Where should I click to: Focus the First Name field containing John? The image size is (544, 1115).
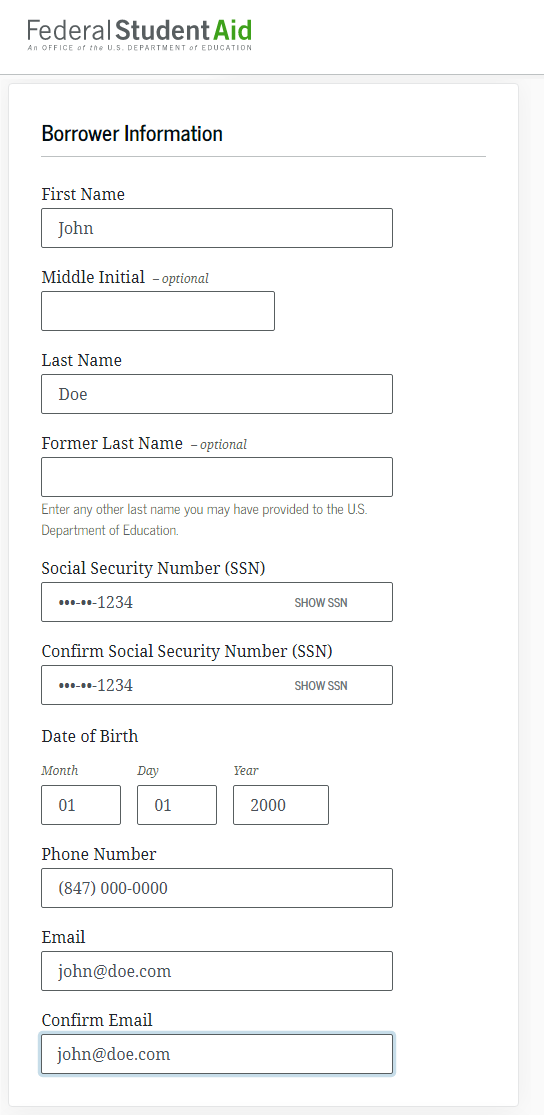click(x=217, y=228)
